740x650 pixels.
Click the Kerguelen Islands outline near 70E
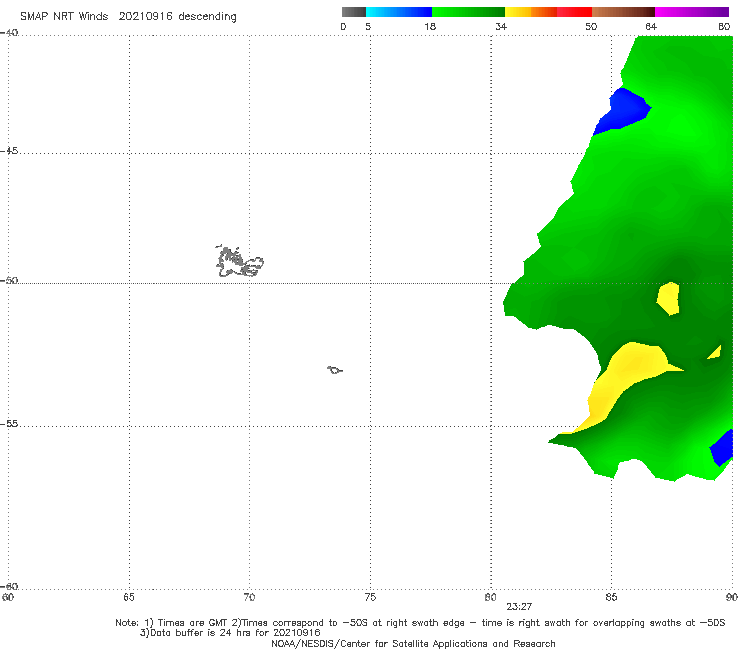(x=239, y=262)
